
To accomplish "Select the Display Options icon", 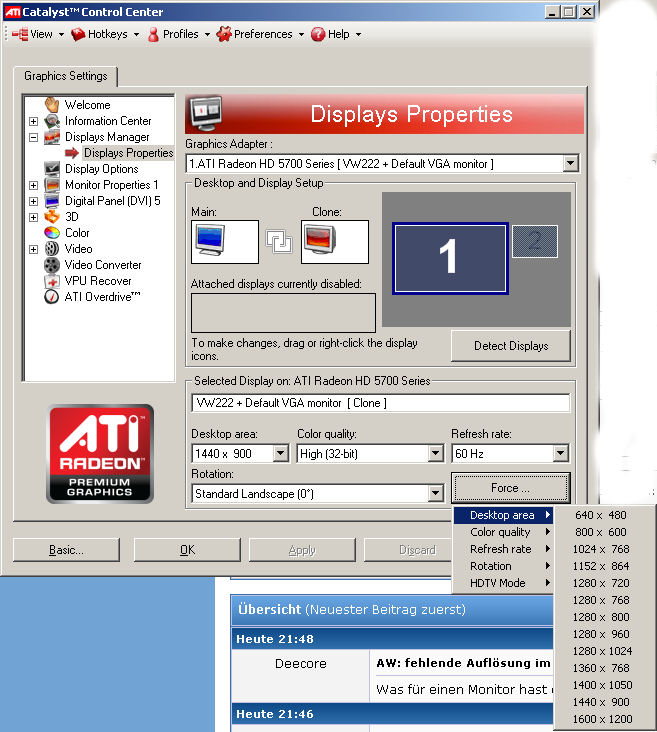I will pyautogui.click(x=52, y=169).
